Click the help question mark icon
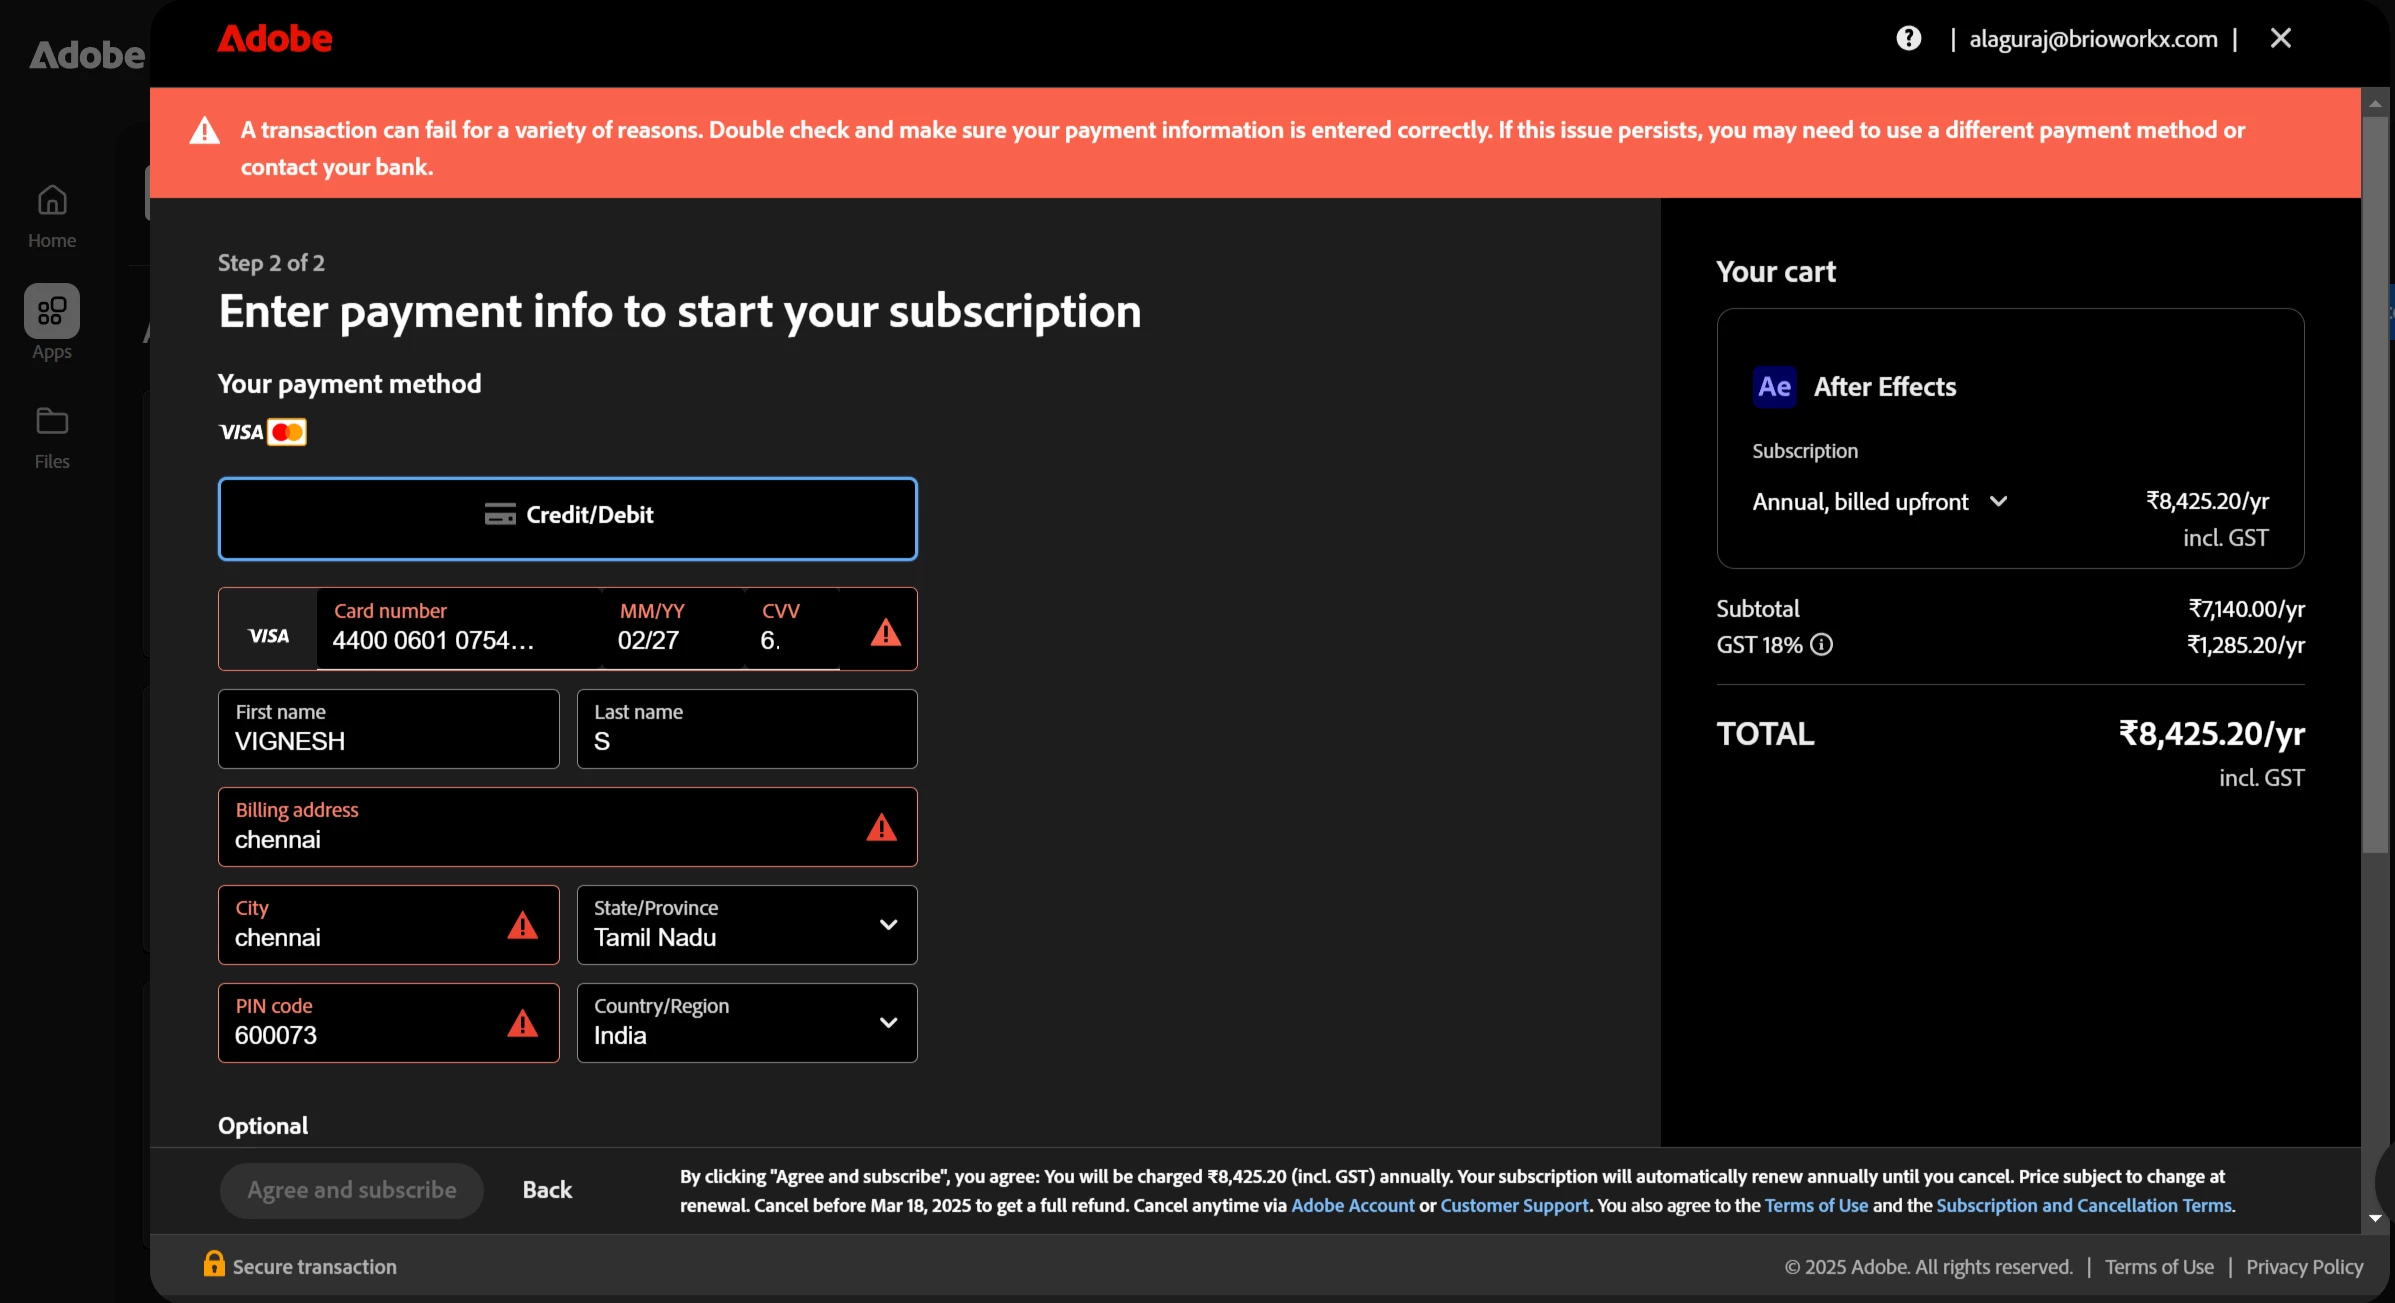 (1908, 39)
